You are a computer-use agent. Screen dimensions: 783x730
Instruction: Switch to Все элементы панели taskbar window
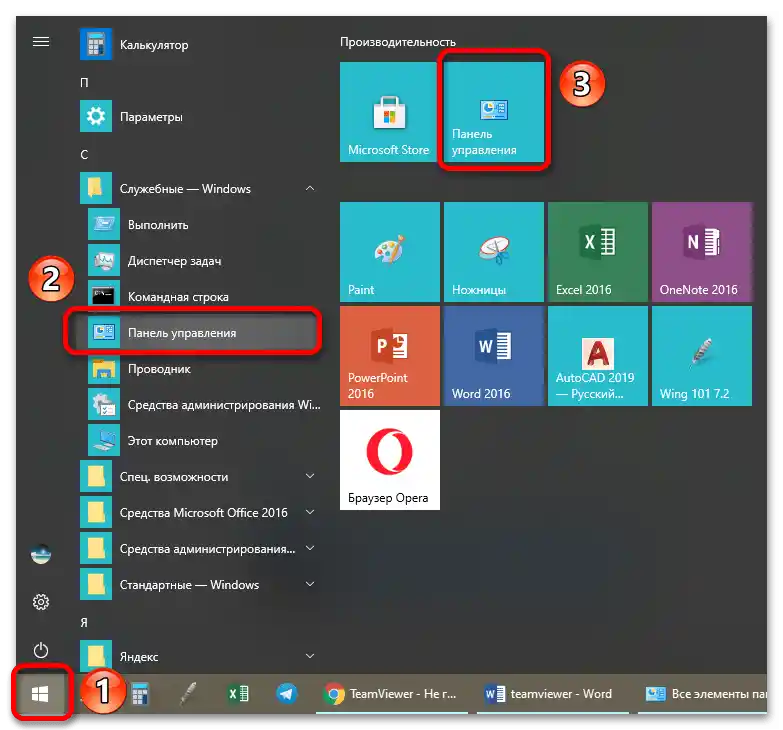(704, 694)
